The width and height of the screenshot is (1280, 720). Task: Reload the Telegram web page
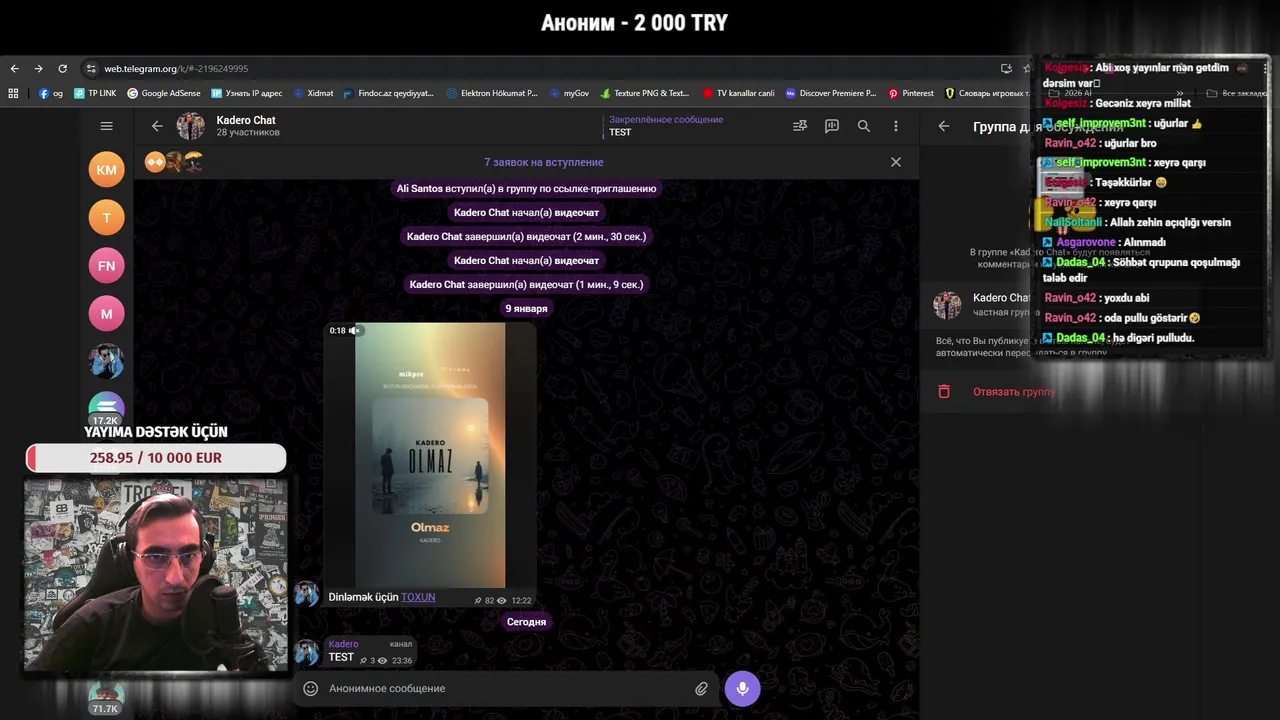tap(62, 68)
